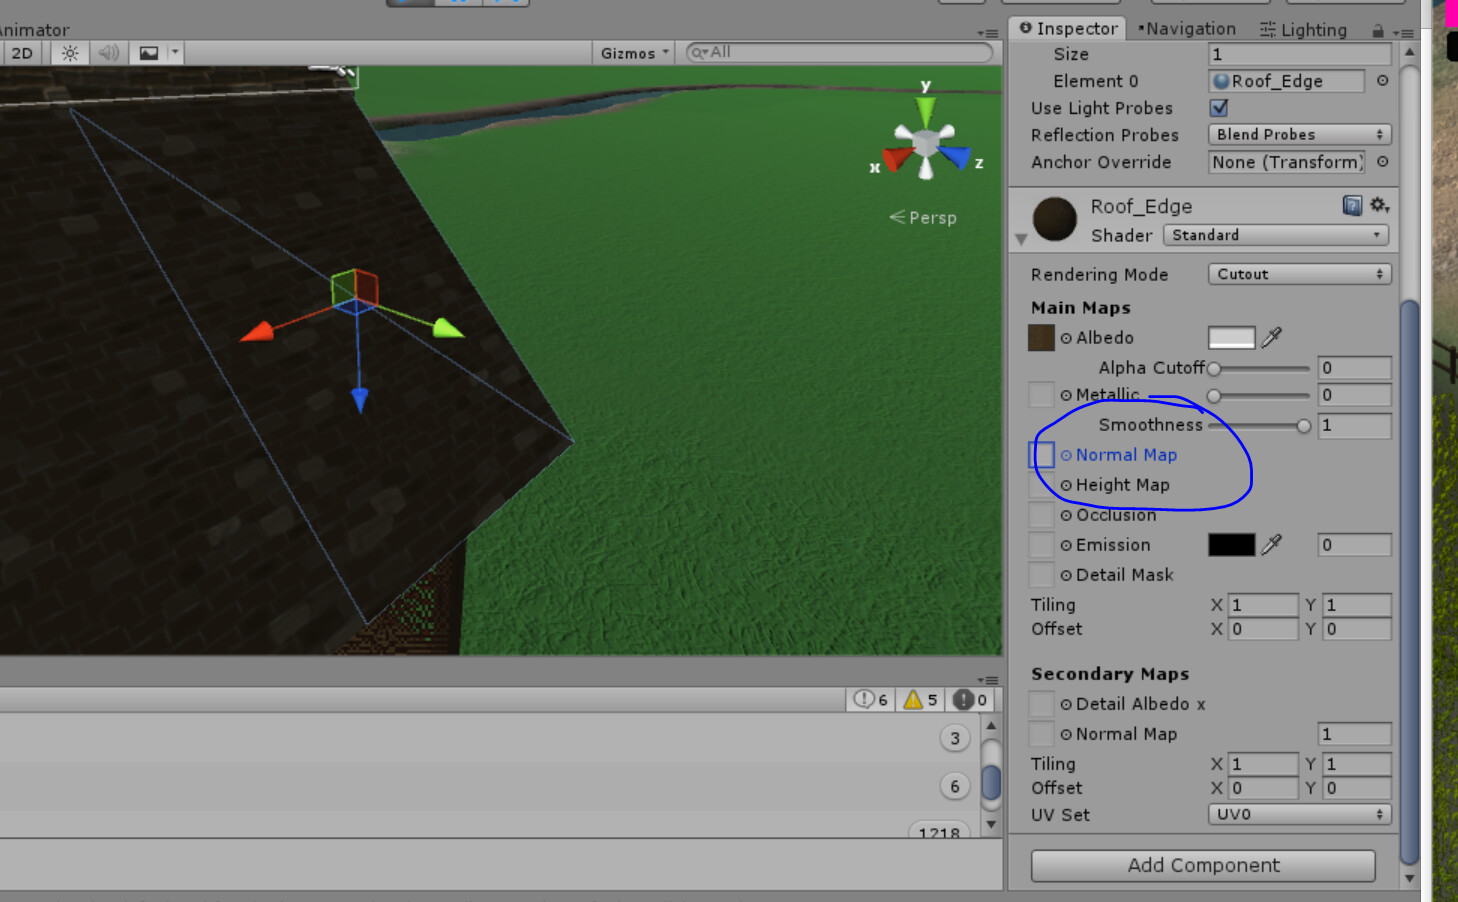Change Rendering Mode from Cutout

click(x=1298, y=273)
